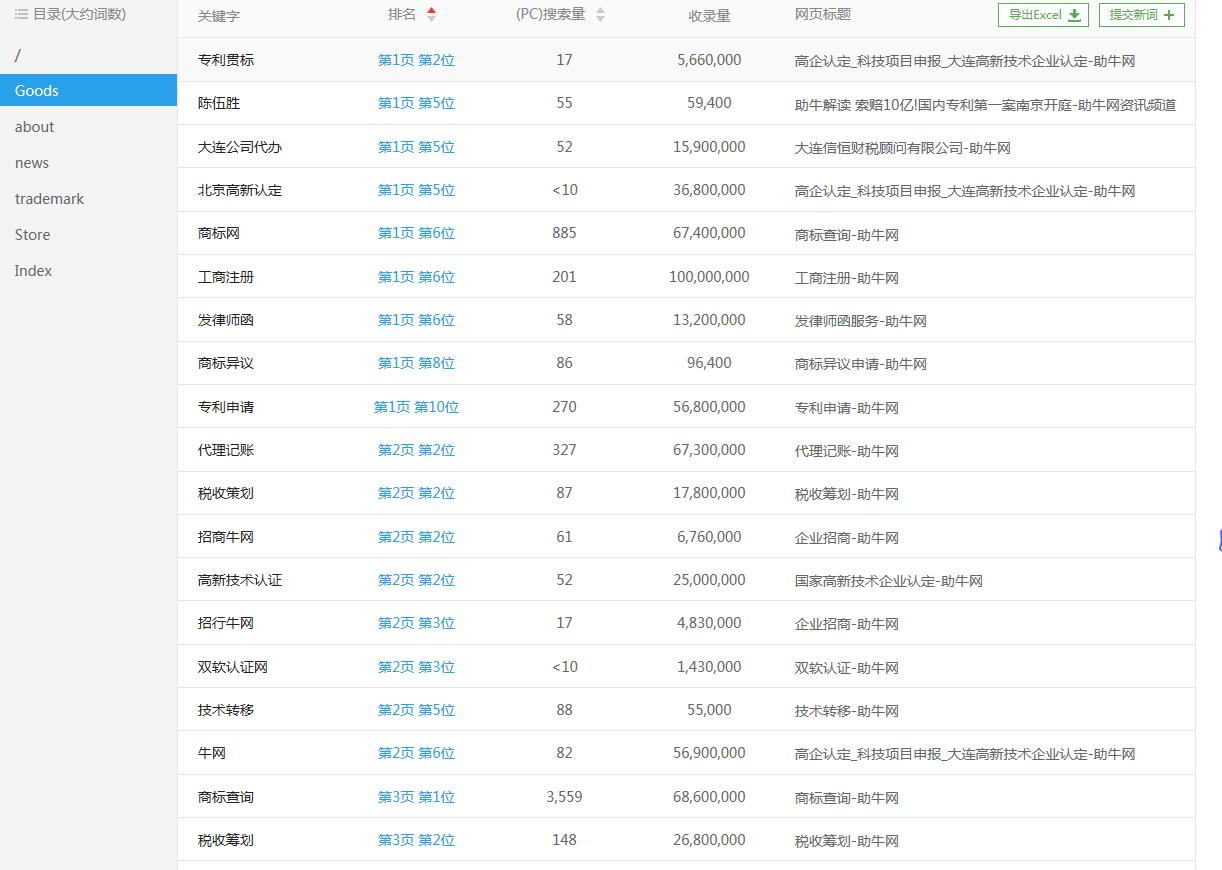
Task: Open 第2页 第5位 link for 技术转移
Action: pos(416,710)
